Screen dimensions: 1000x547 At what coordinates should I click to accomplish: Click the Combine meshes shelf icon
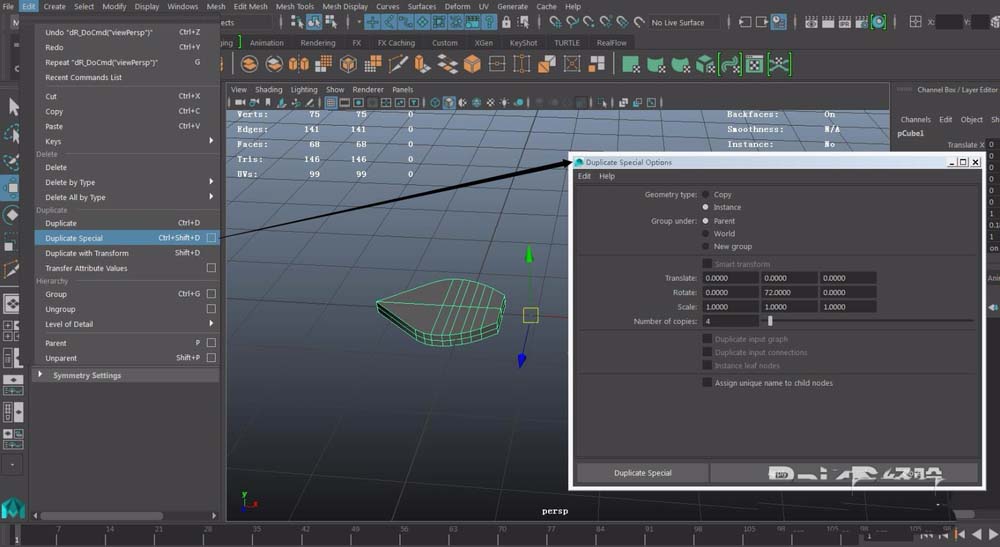coord(249,64)
